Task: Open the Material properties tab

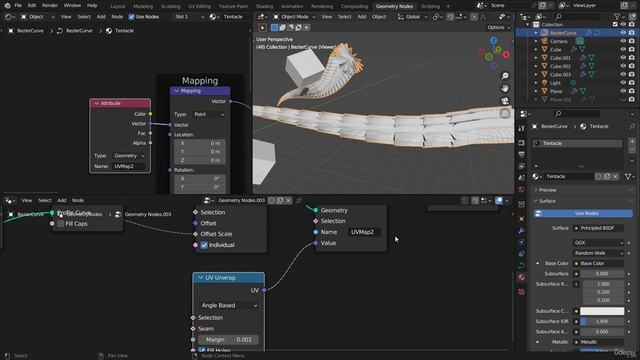Action: point(522,277)
